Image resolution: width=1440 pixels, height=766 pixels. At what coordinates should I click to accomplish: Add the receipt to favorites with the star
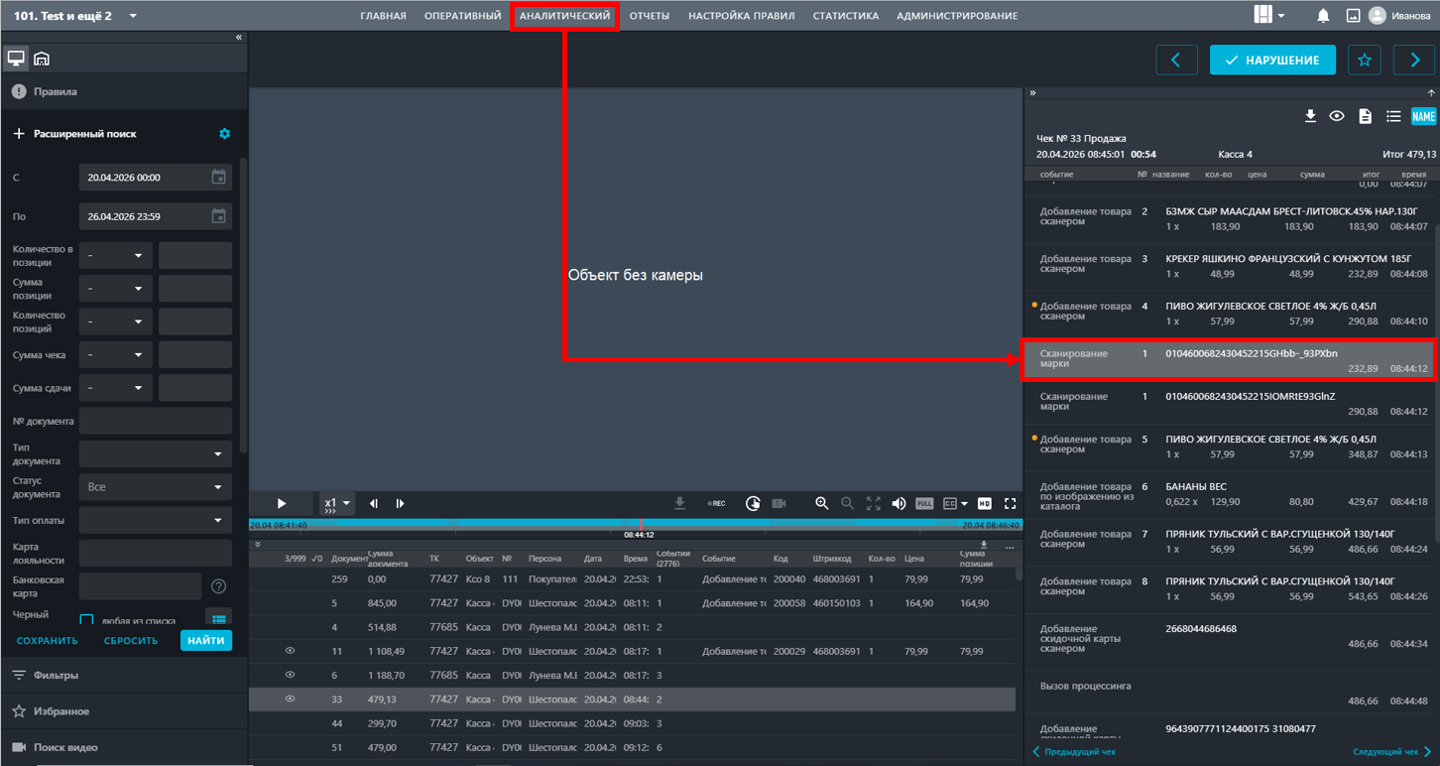1365,60
